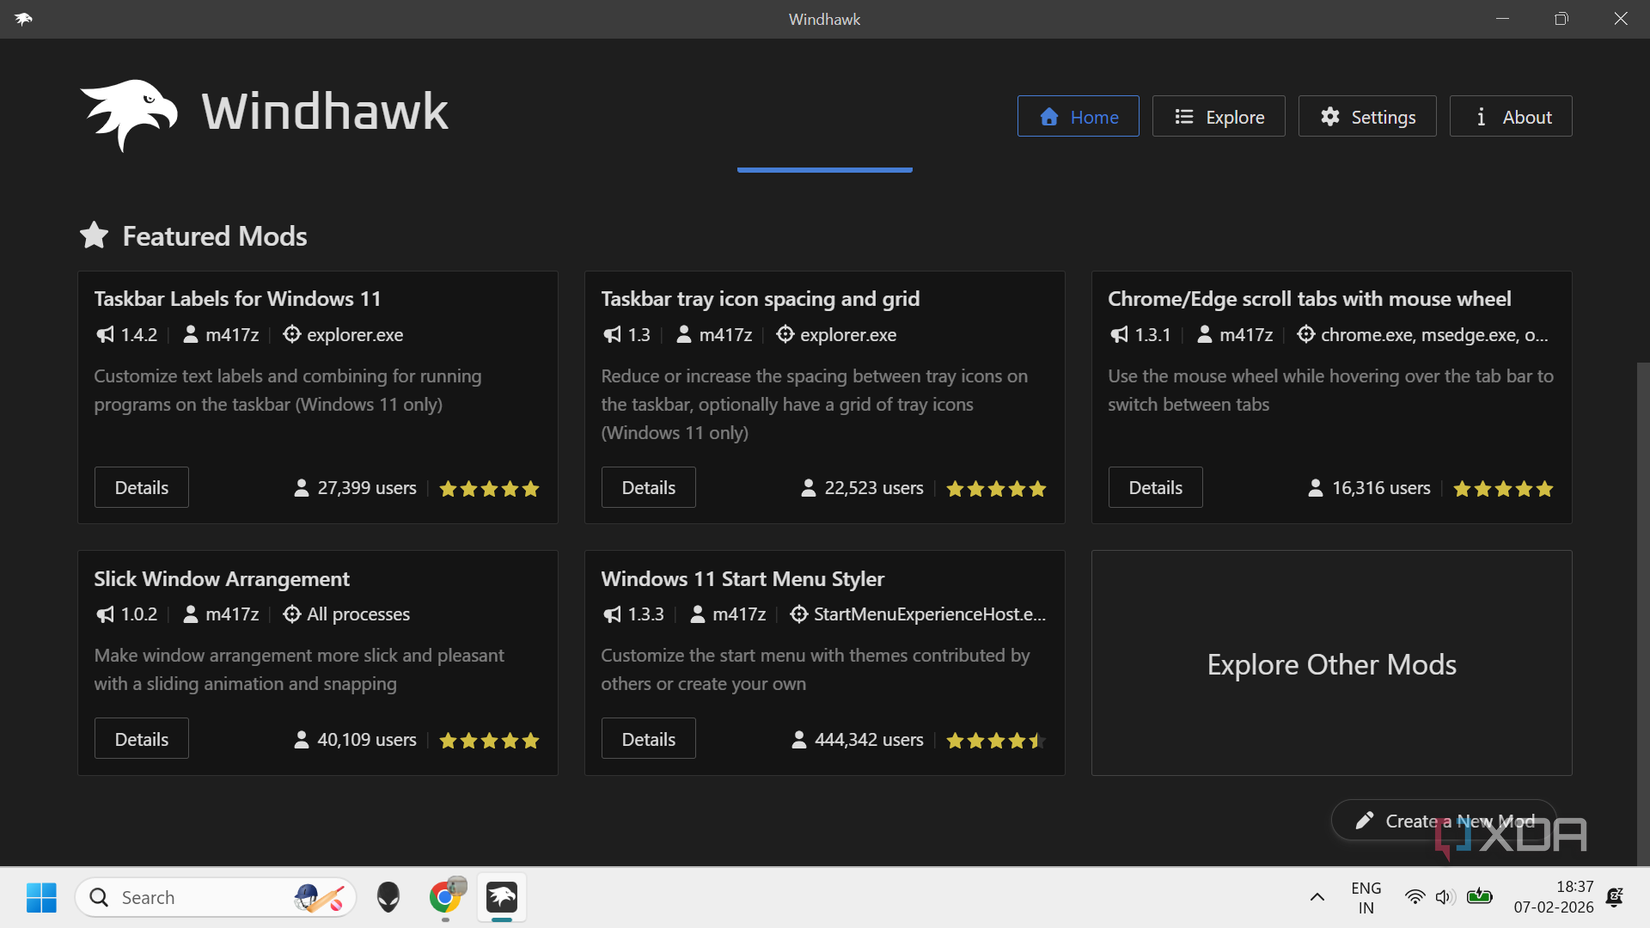
Task: Click the pencil icon in Create a New Mod
Action: (x=1364, y=821)
